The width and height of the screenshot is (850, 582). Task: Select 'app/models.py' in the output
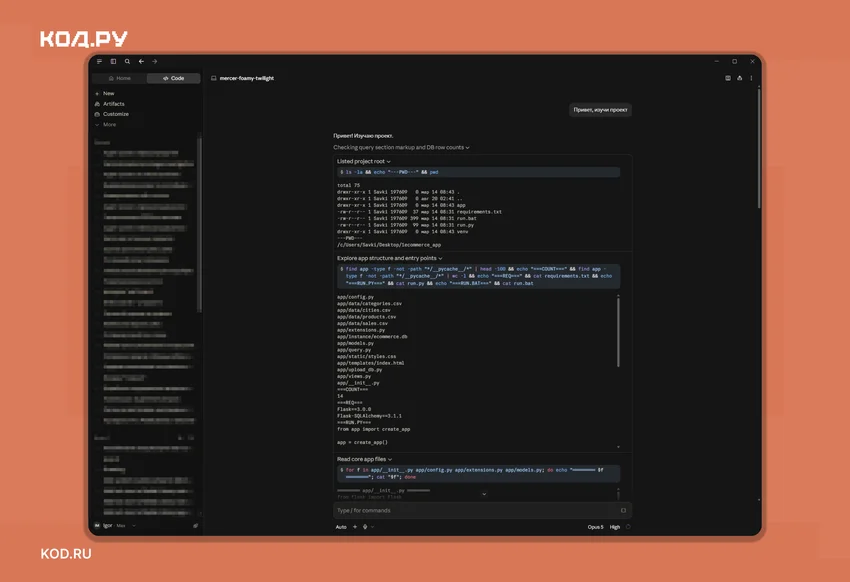(x=355, y=343)
